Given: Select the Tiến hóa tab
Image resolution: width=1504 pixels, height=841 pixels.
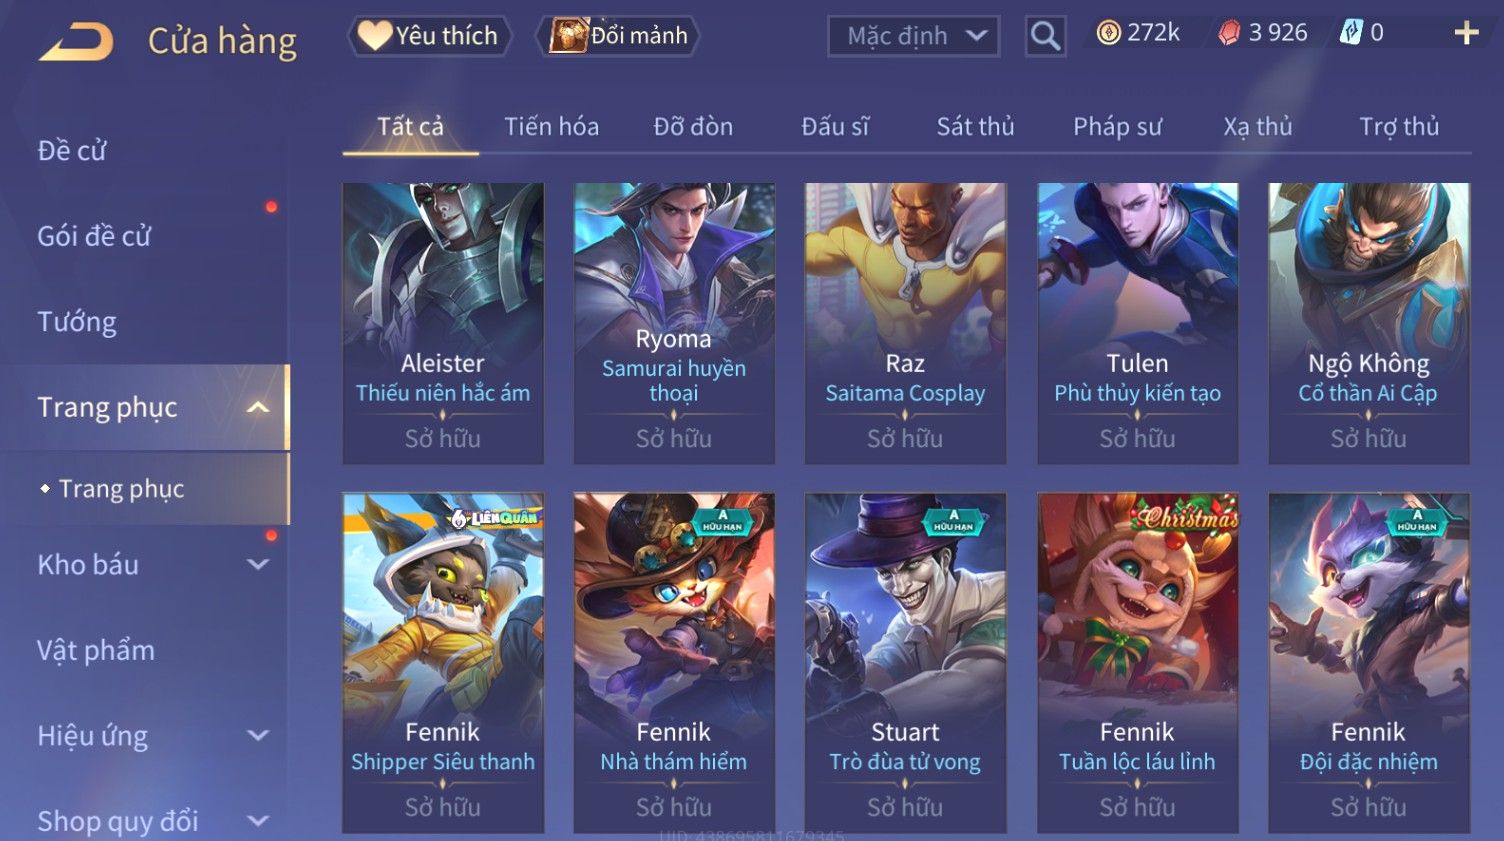Looking at the screenshot, I should coord(551,127).
